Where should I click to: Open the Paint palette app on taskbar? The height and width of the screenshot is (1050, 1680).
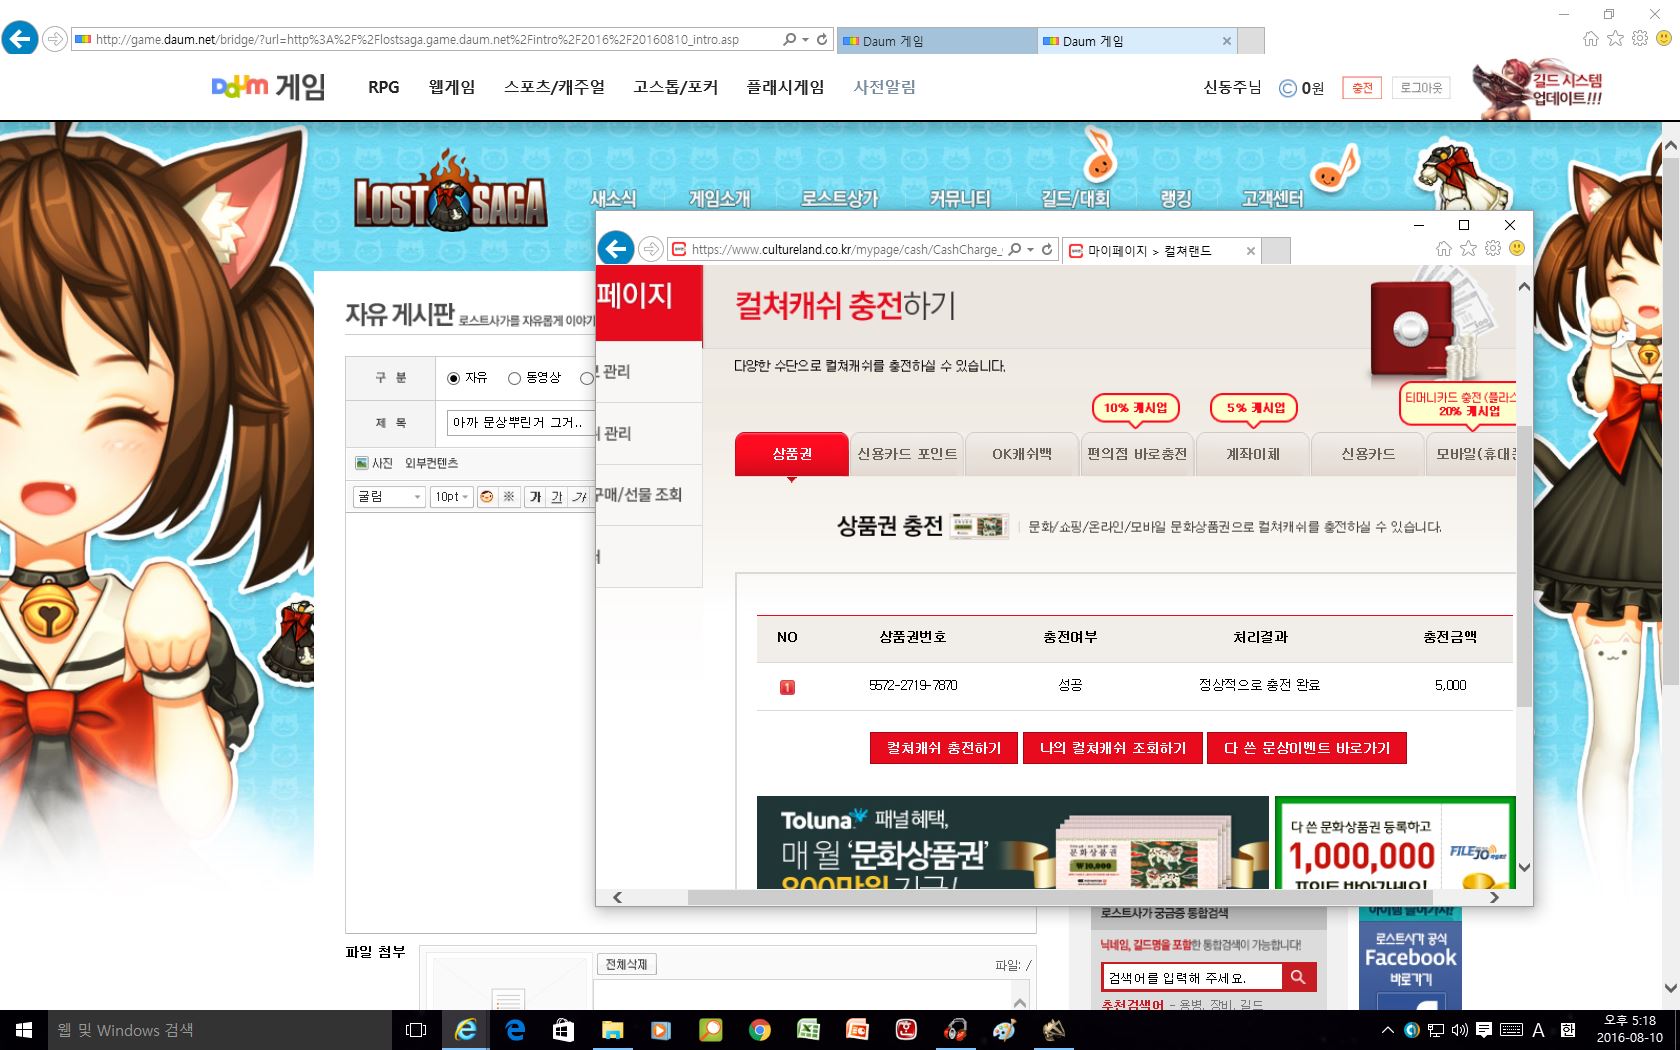pos(1004,1030)
